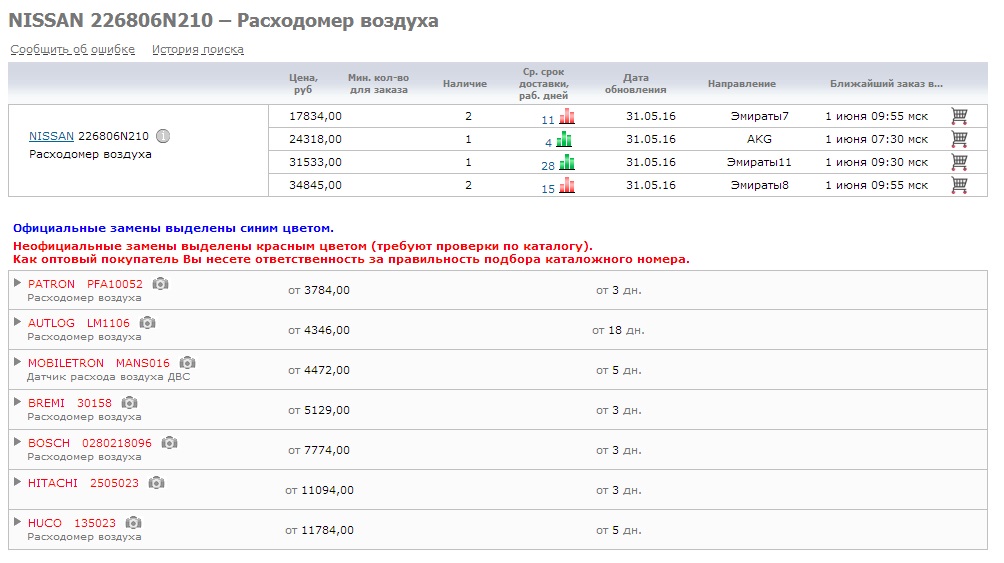The image size is (1004, 563).
Task: Click Ближайший заказ column header
Action: [886, 83]
